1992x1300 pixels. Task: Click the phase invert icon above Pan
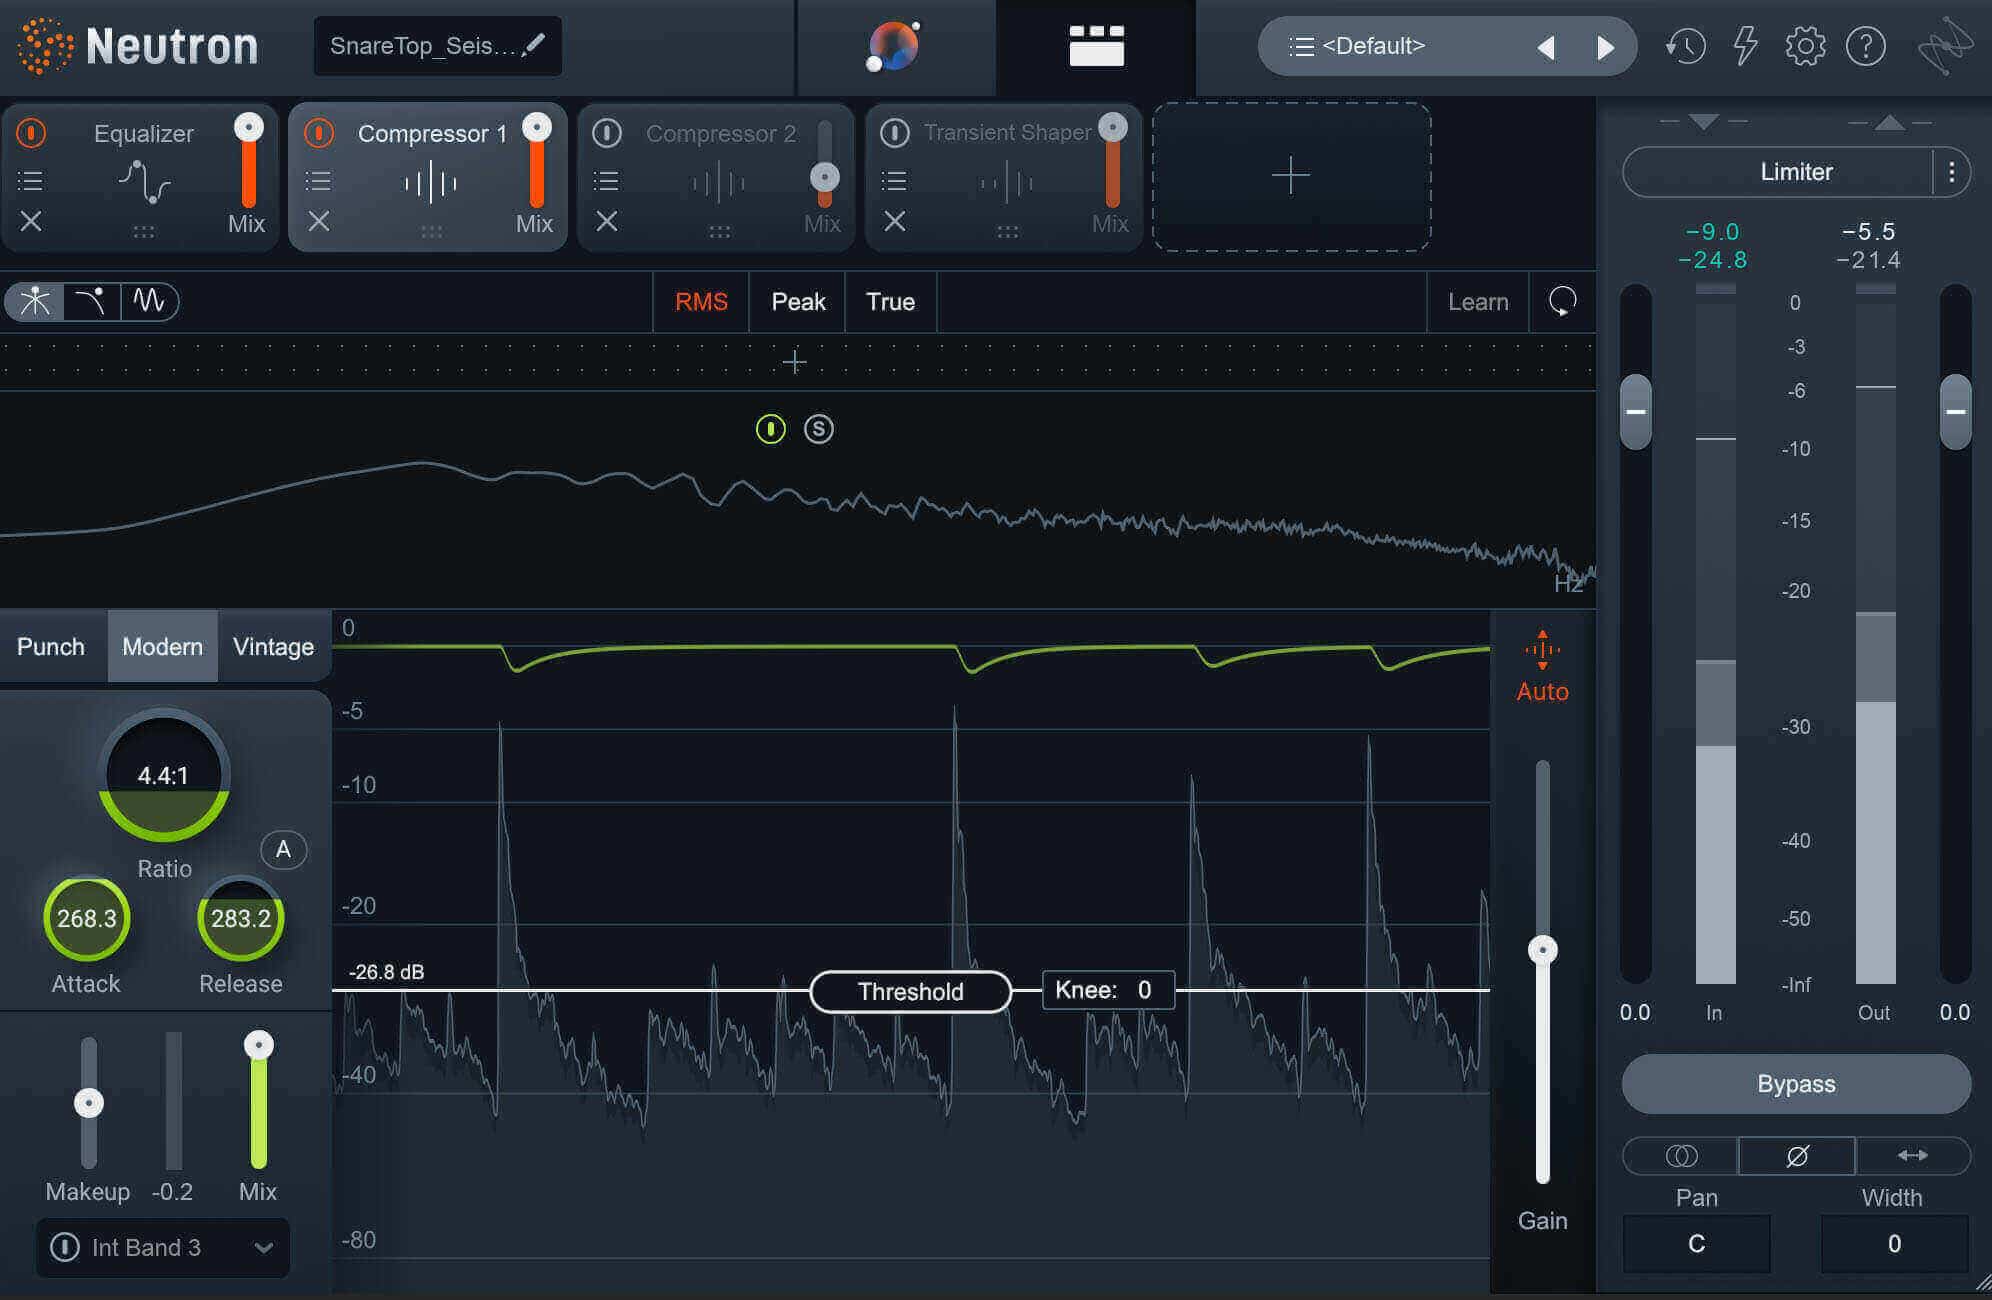[1797, 1156]
